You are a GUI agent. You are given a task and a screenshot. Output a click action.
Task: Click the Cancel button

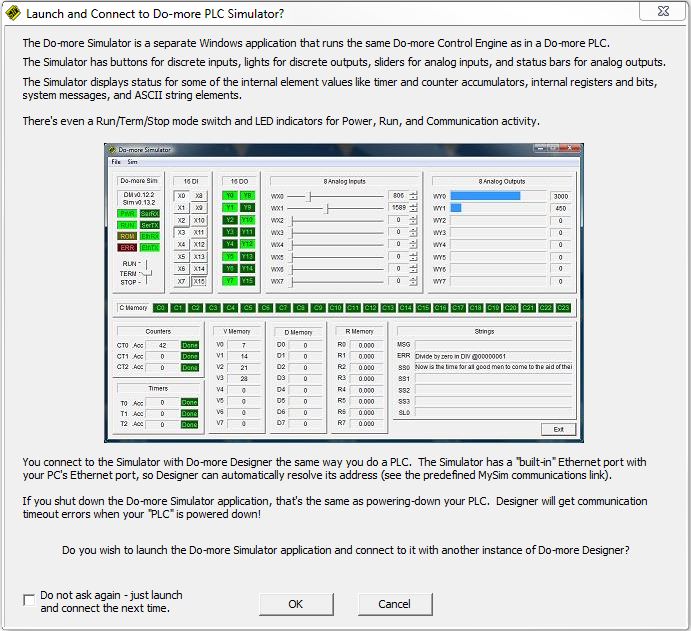click(x=394, y=604)
